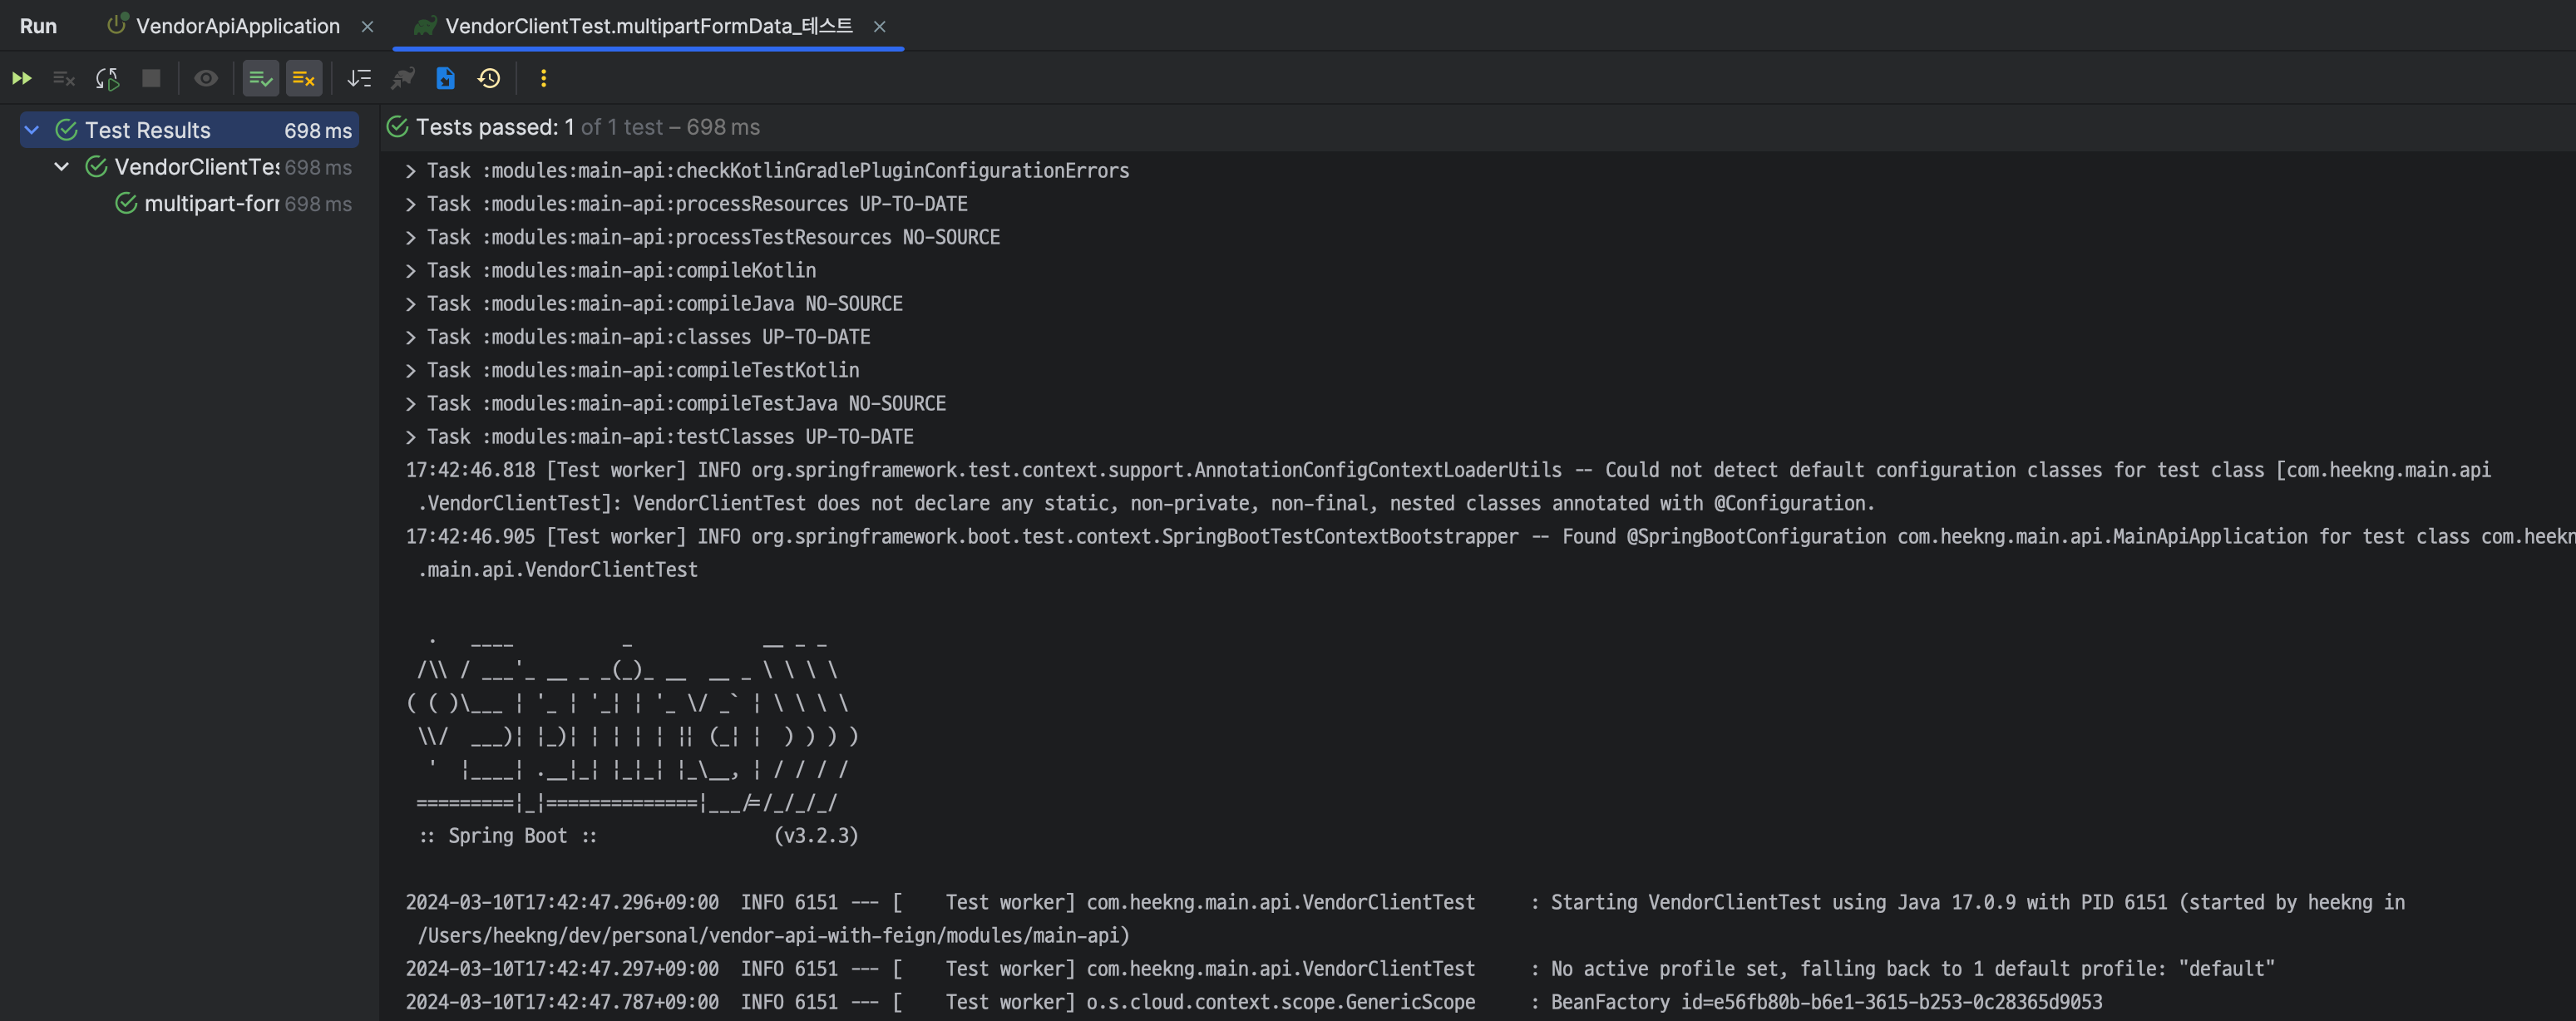The width and height of the screenshot is (2576, 1021).
Task: Expand the processTestResources NO-SOURCE task
Action: coord(410,238)
